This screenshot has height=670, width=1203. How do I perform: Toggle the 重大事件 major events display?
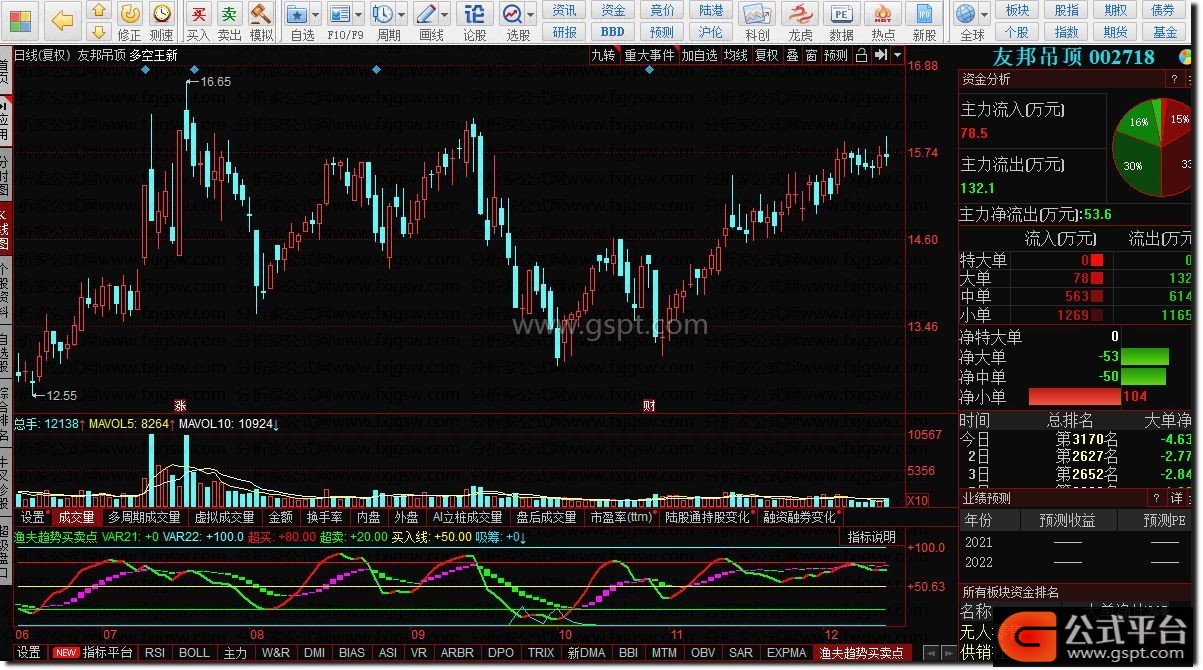pos(649,55)
